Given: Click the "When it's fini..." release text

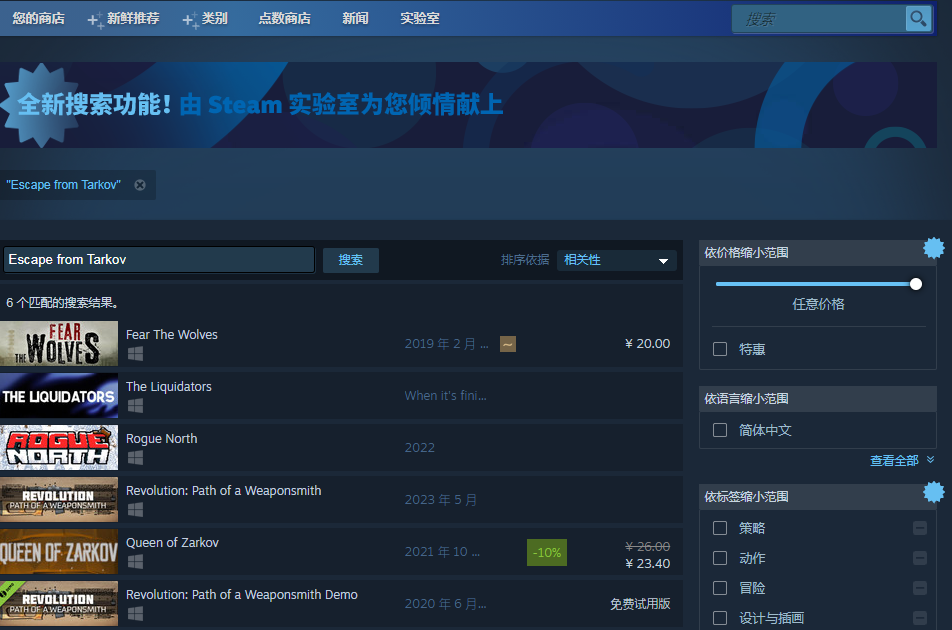Looking at the screenshot, I should 446,396.
